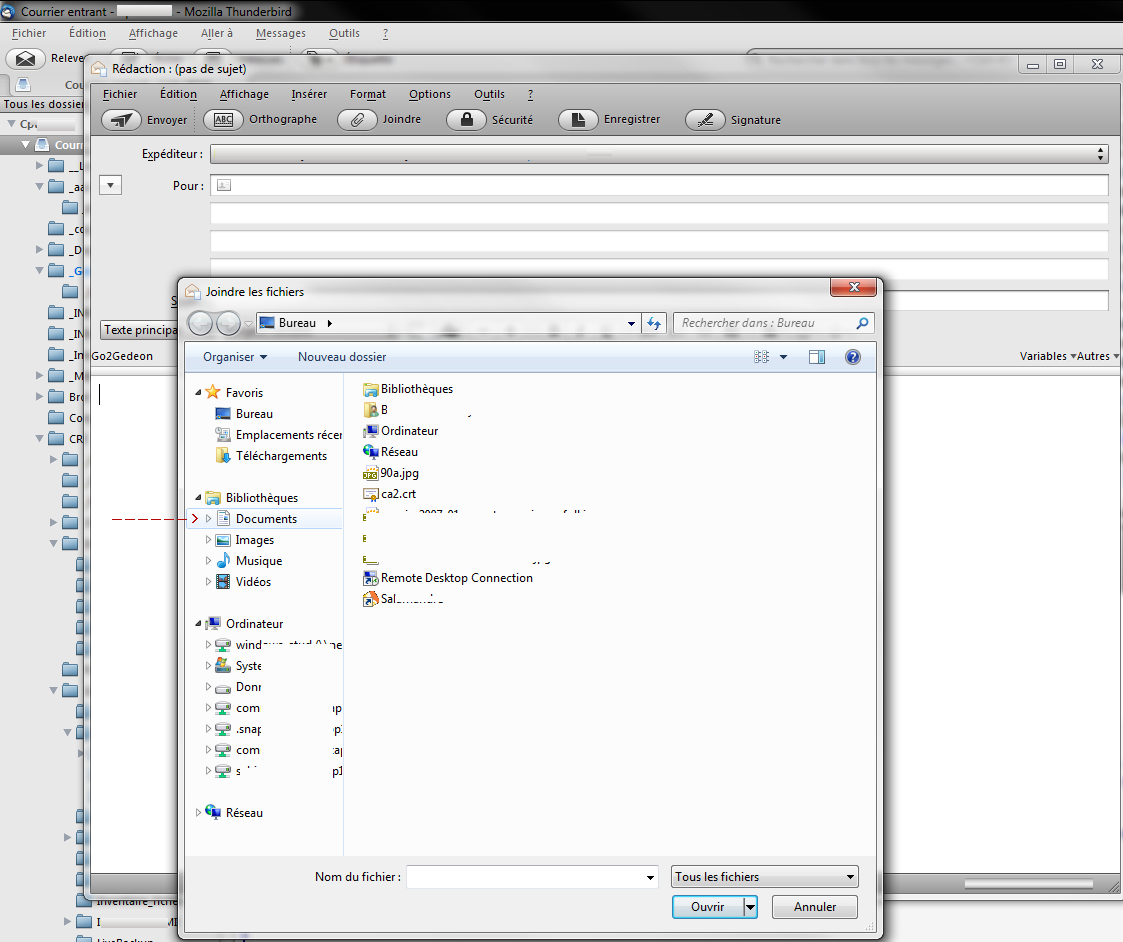Expand the Documents library node
The height and width of the screenshot is (942, 1123).
[209, 519]
